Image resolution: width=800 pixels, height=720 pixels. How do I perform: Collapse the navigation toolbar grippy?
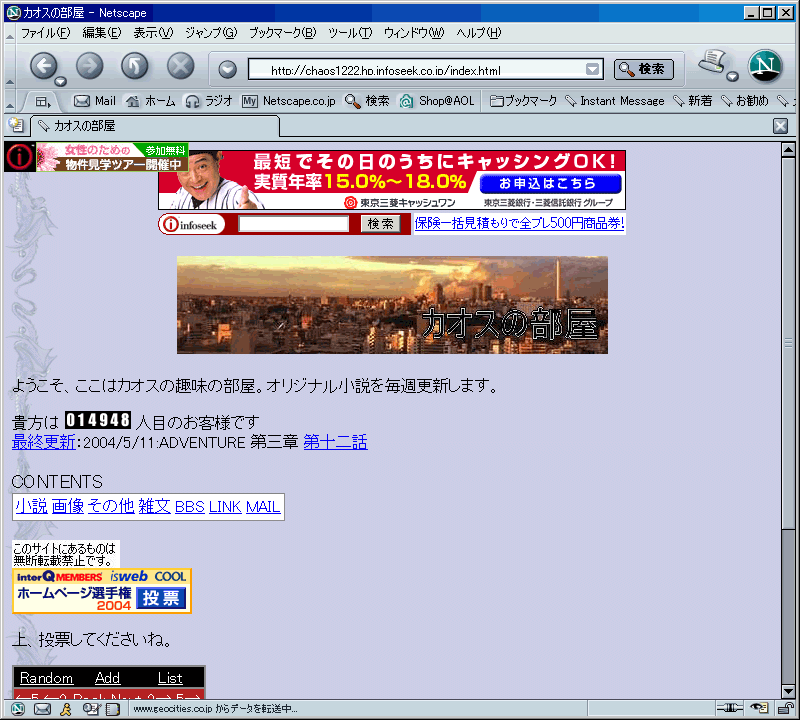pos(10,67)
